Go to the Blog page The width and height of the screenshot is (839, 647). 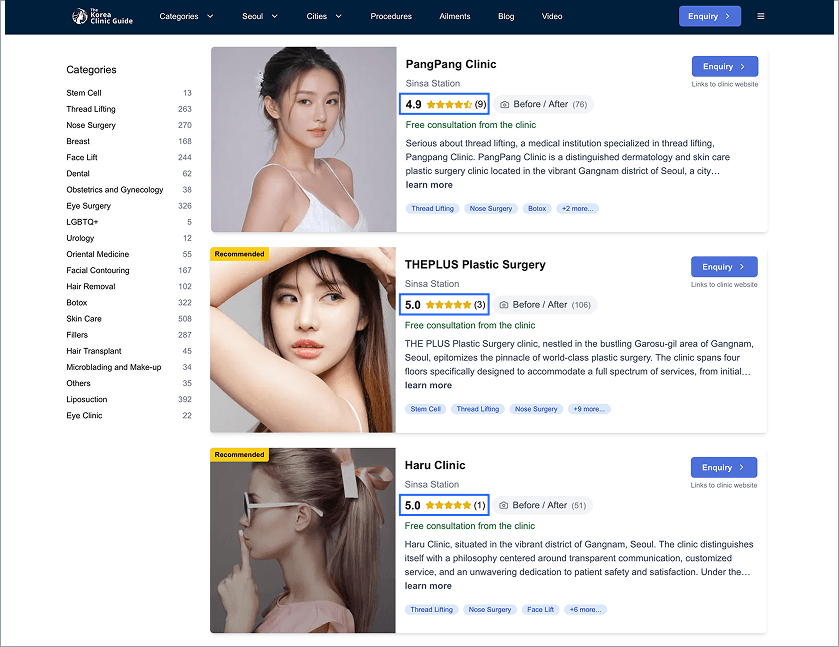[506, 16]
